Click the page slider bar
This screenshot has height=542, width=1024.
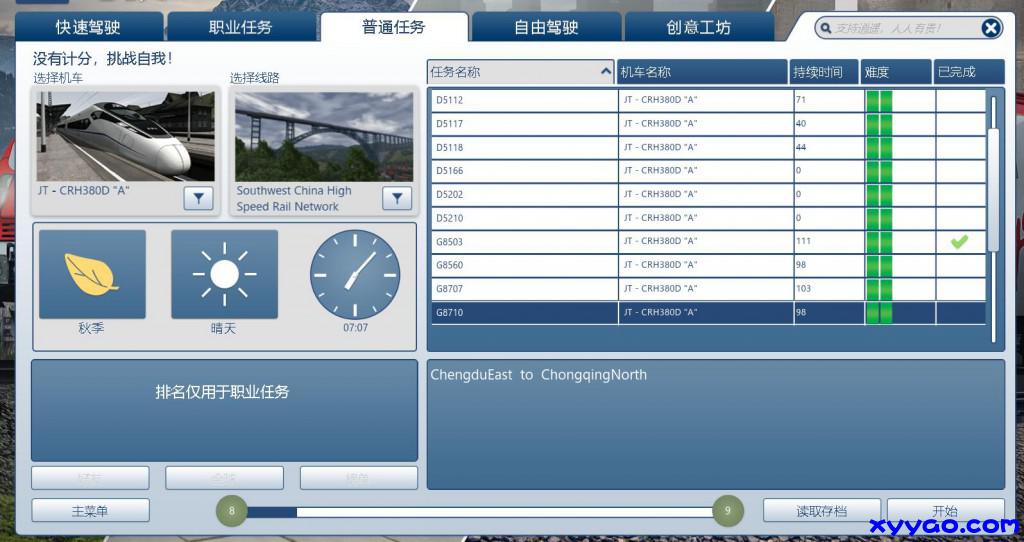[480, 512]
